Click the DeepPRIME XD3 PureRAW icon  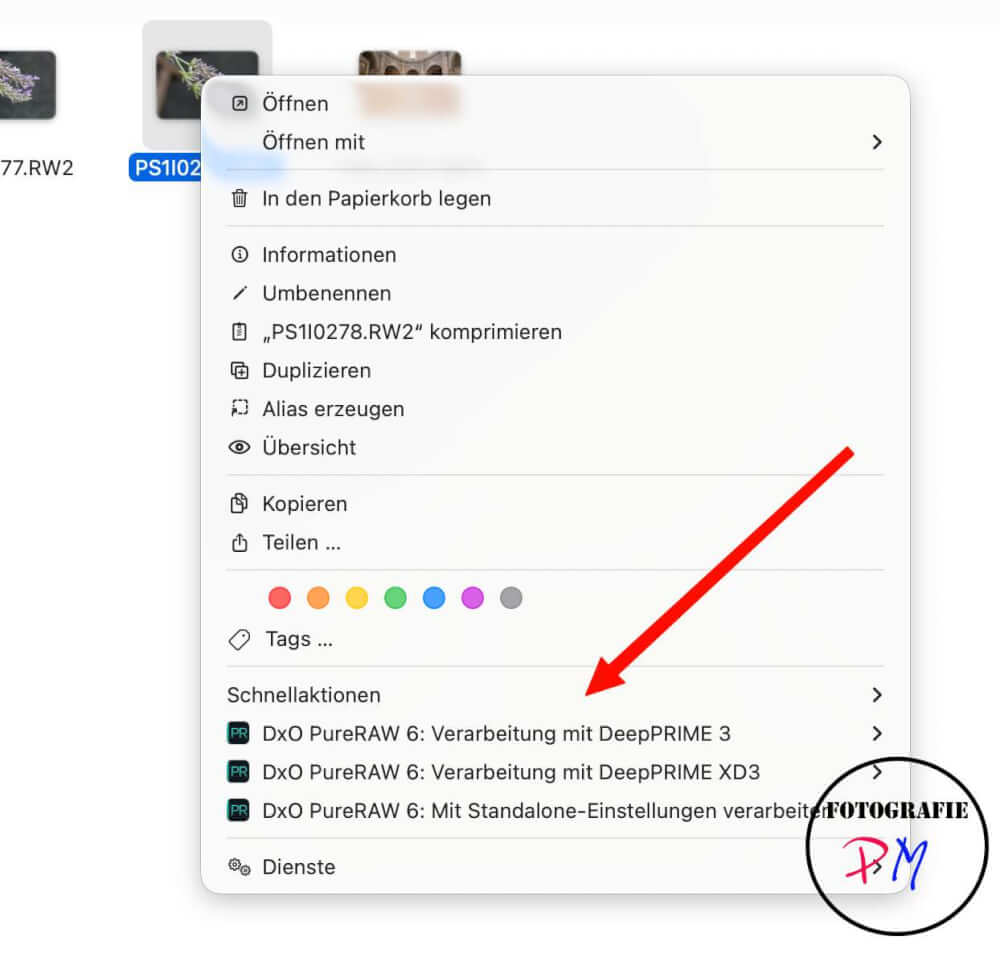tap(239, 772)
